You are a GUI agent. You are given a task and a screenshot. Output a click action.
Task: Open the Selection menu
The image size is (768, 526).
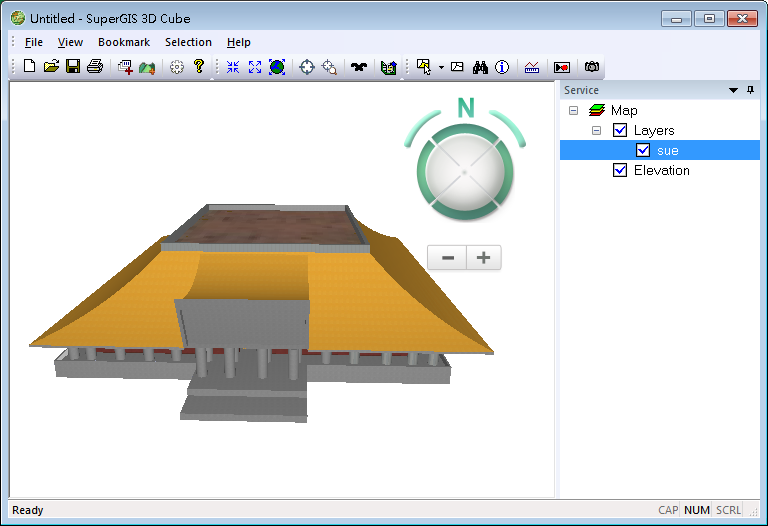pos(188,43)
